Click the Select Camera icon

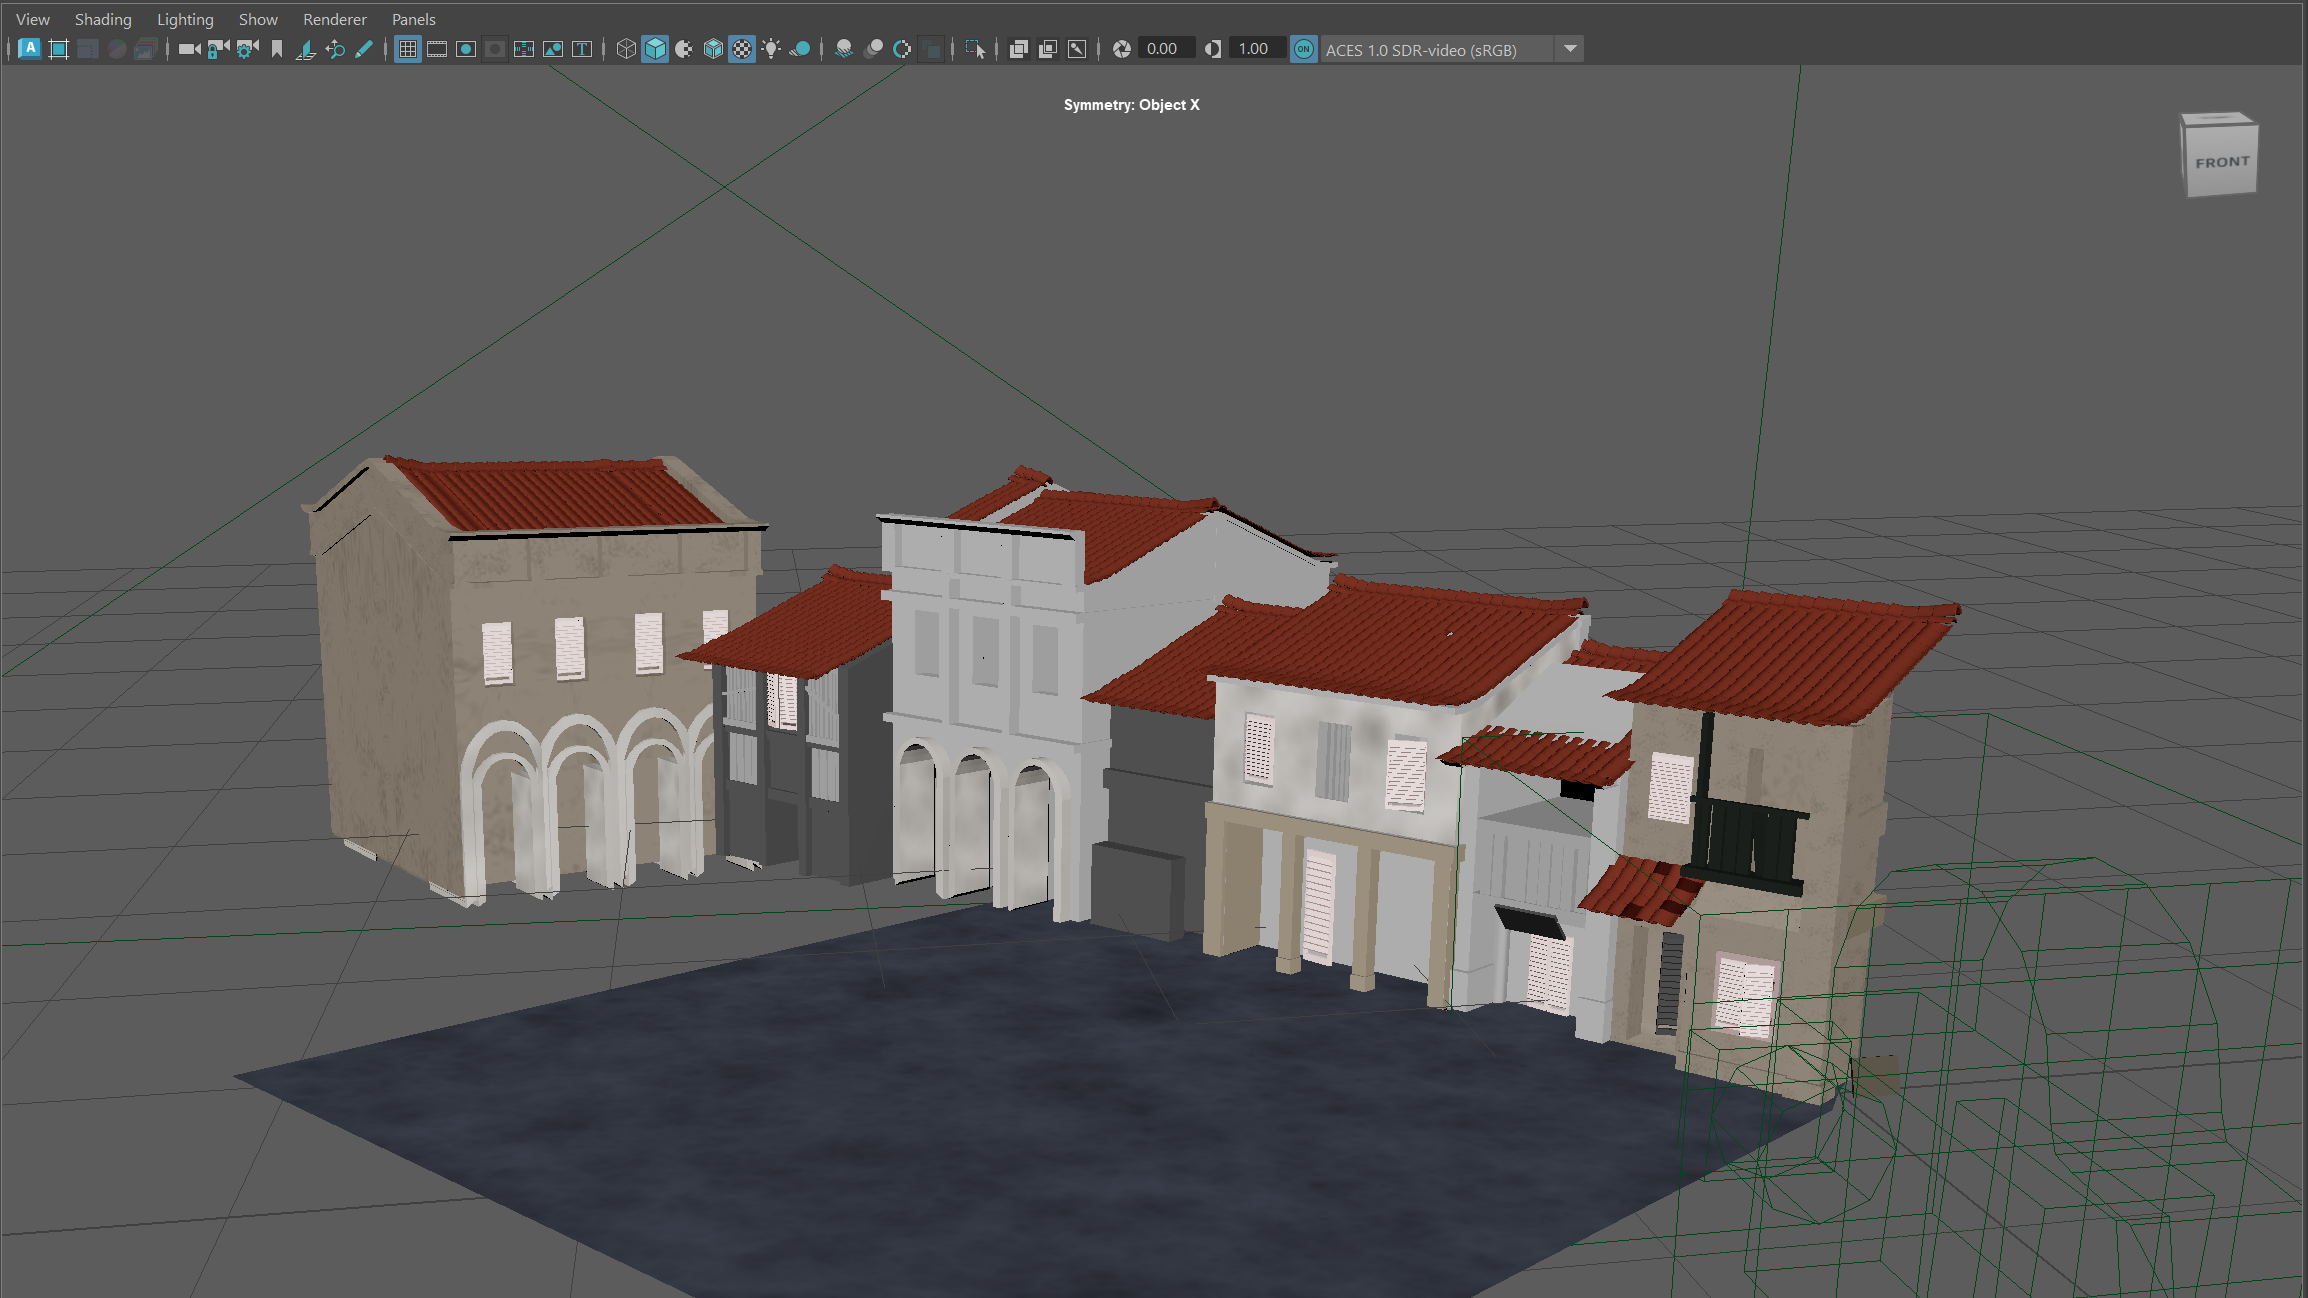click(x=189, y=49)
